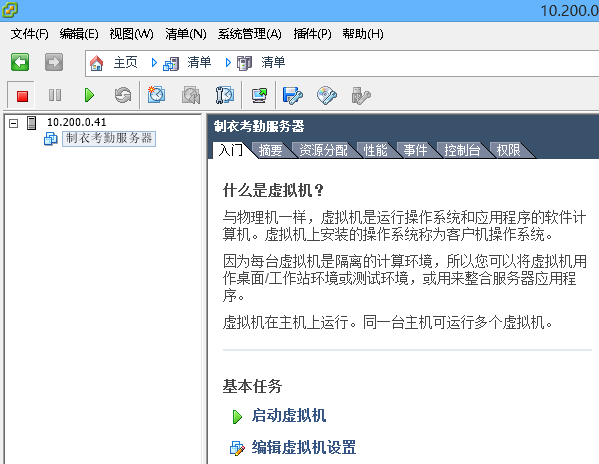
Task: Expand the arrow before the second 清单 breadcrumb
Action: click(228, 62)
